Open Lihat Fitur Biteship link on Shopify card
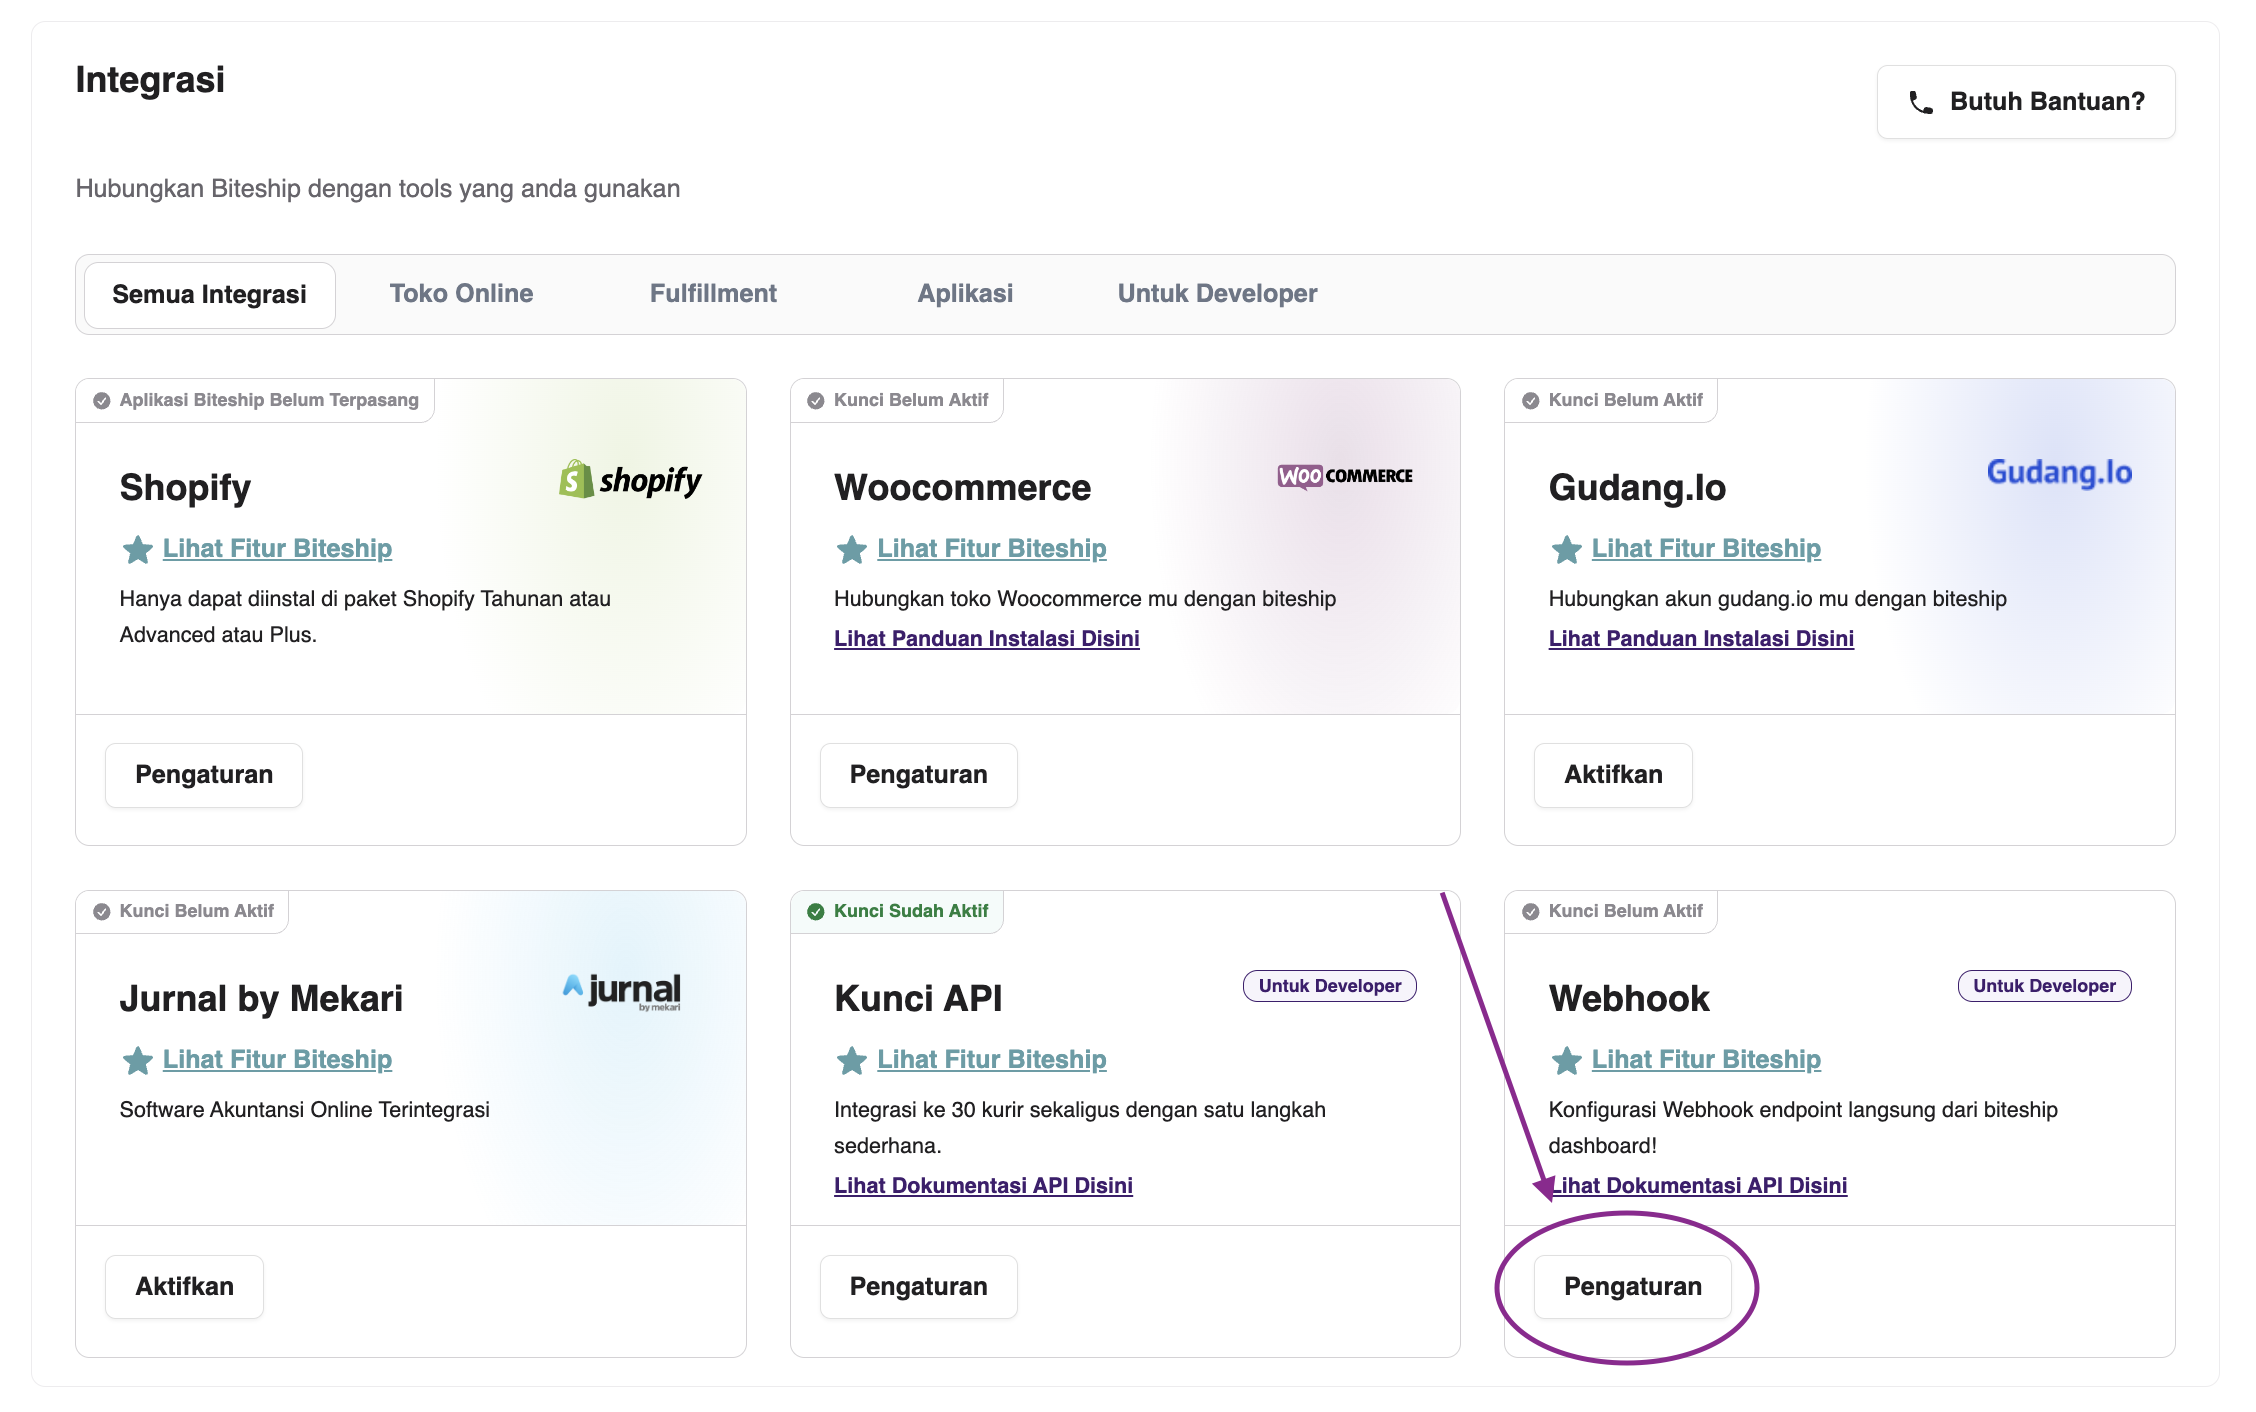The width and height of the screenshot is (2256, 1412). tap(277, 548)
